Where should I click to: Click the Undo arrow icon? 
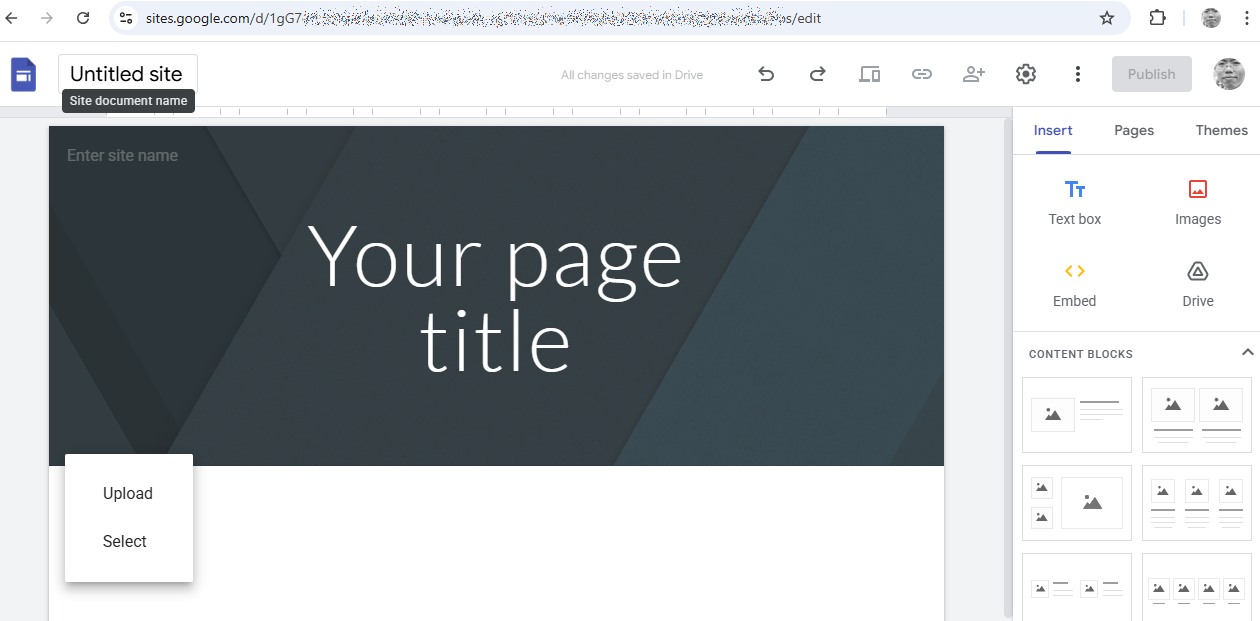(766, 74)
